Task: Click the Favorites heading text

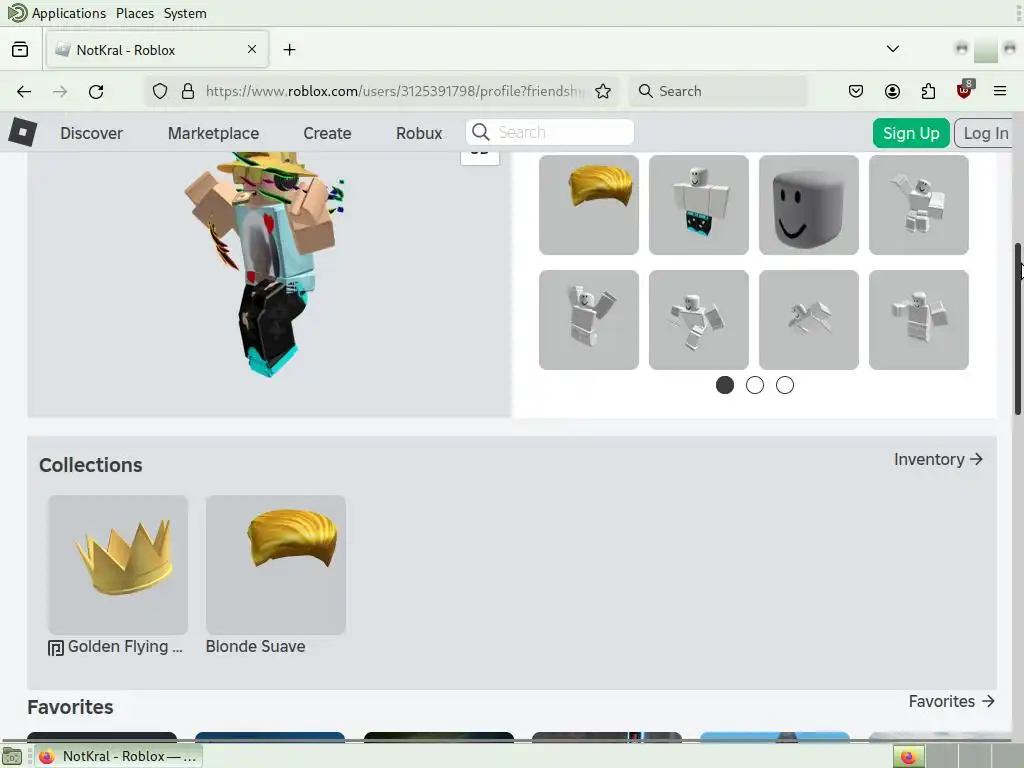Action: pos(71,707)
